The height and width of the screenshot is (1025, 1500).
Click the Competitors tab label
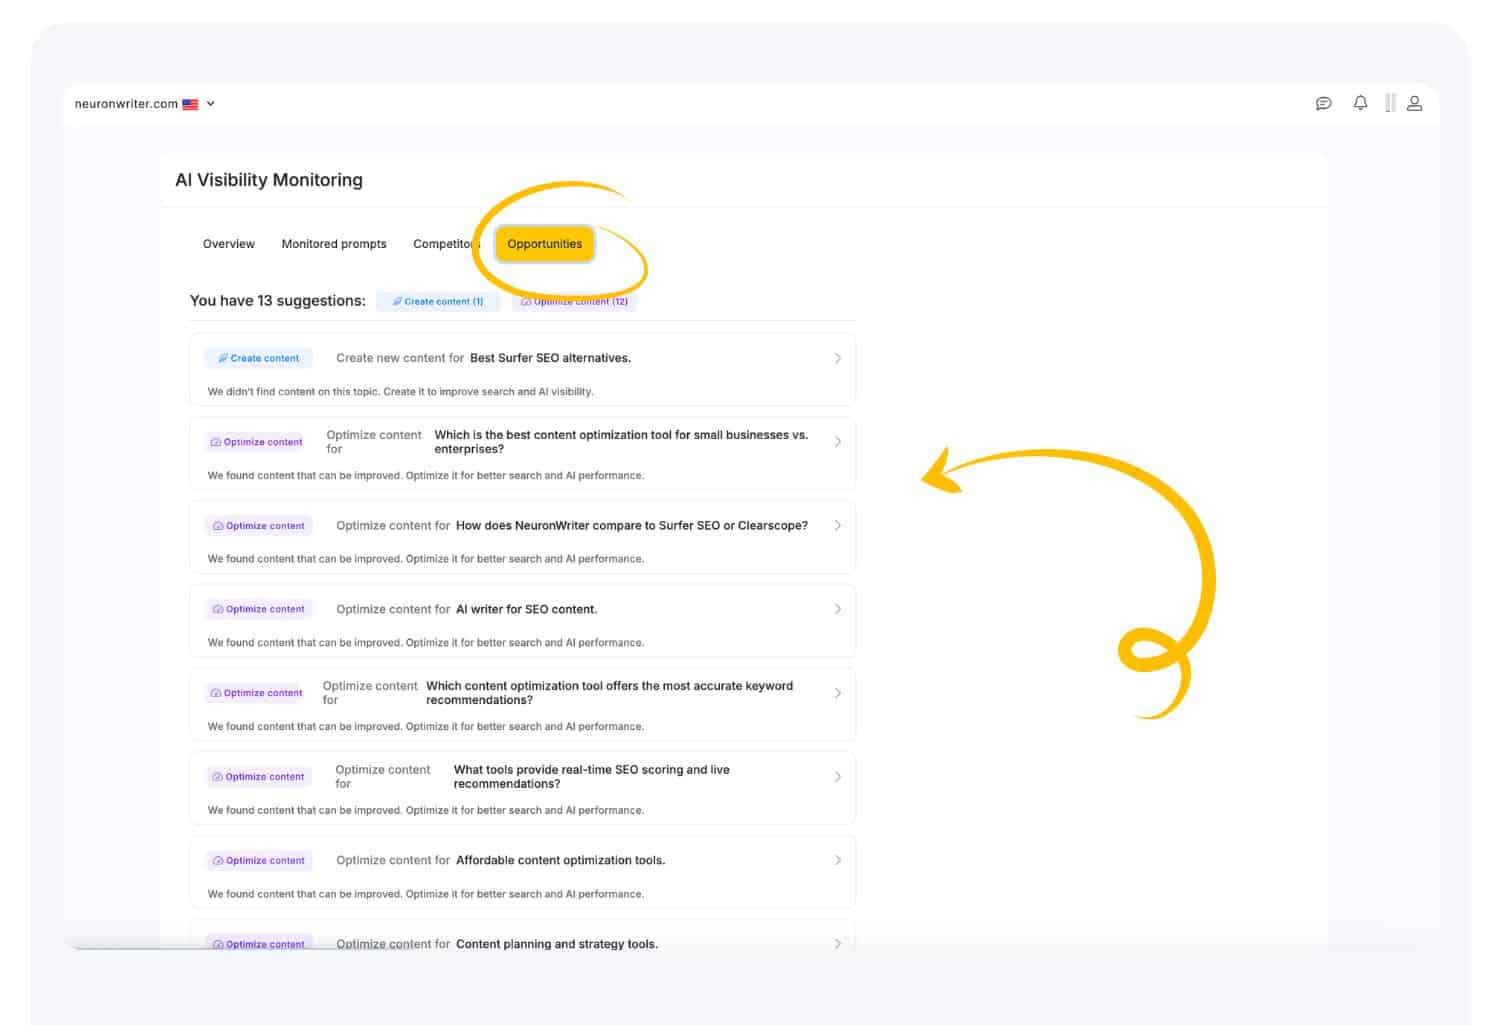tap(444, 243)
